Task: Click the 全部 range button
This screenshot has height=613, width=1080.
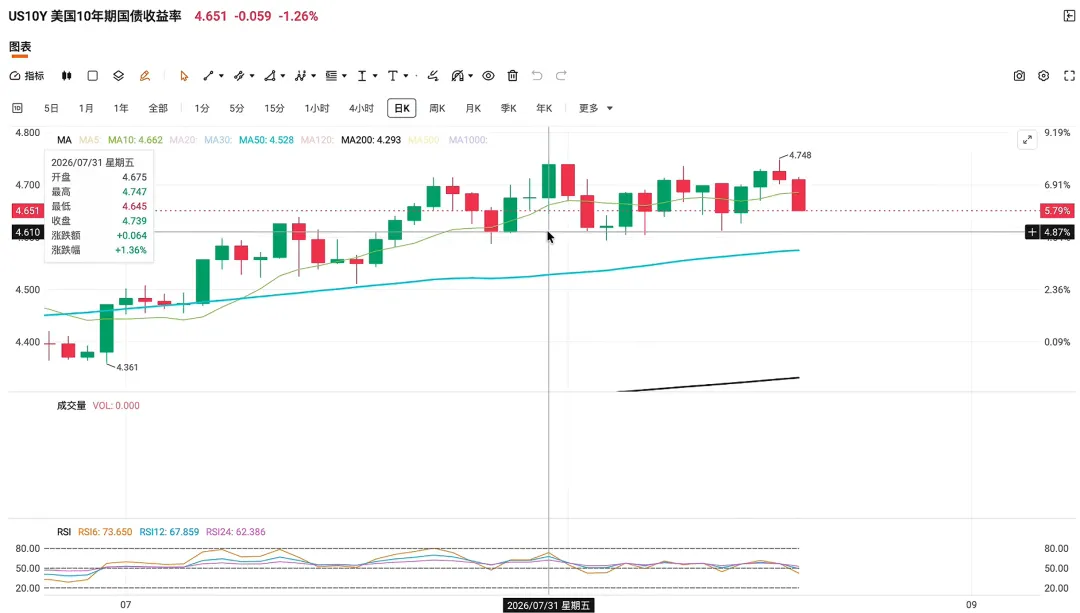Action: (x=158, y=108)
